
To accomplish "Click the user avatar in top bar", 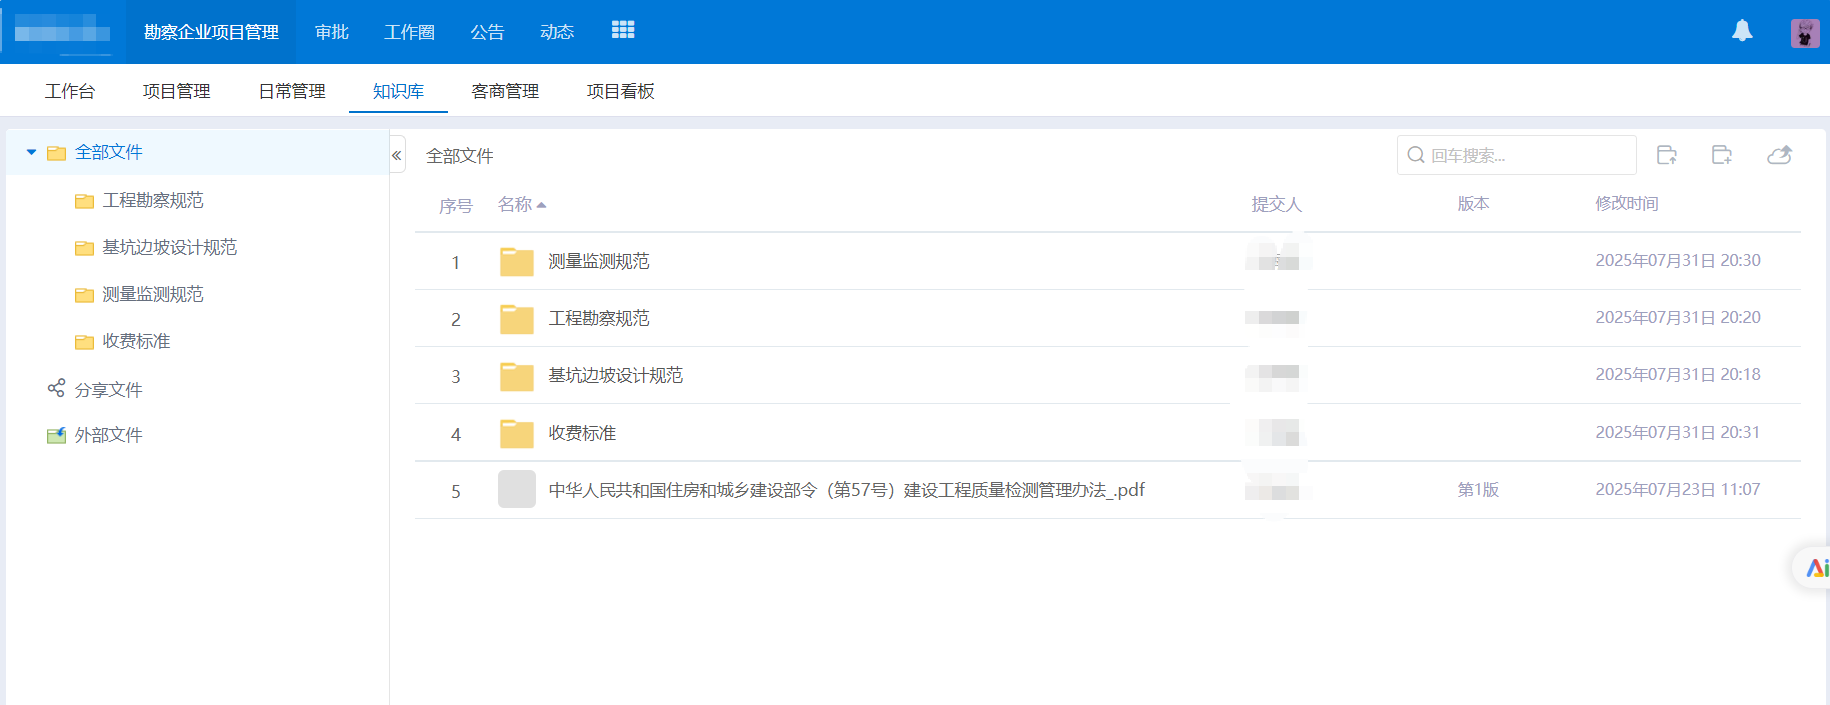I will (1804, 33).
